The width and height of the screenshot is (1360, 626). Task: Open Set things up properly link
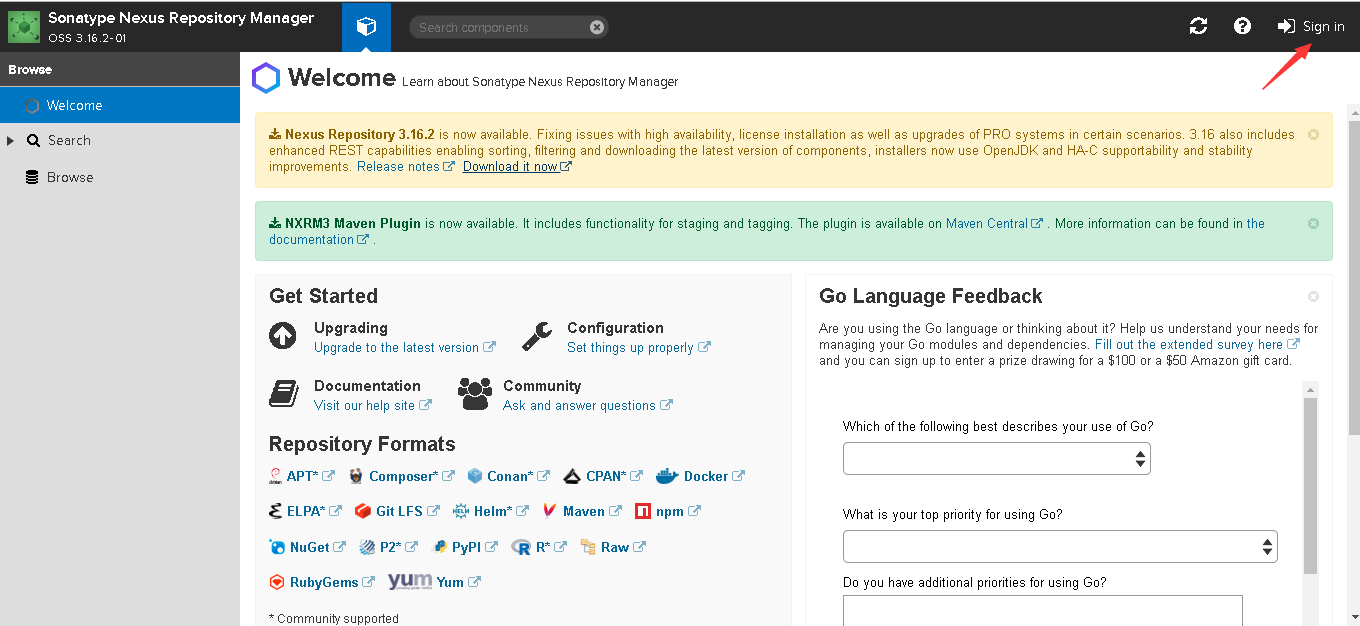(638, 348)
